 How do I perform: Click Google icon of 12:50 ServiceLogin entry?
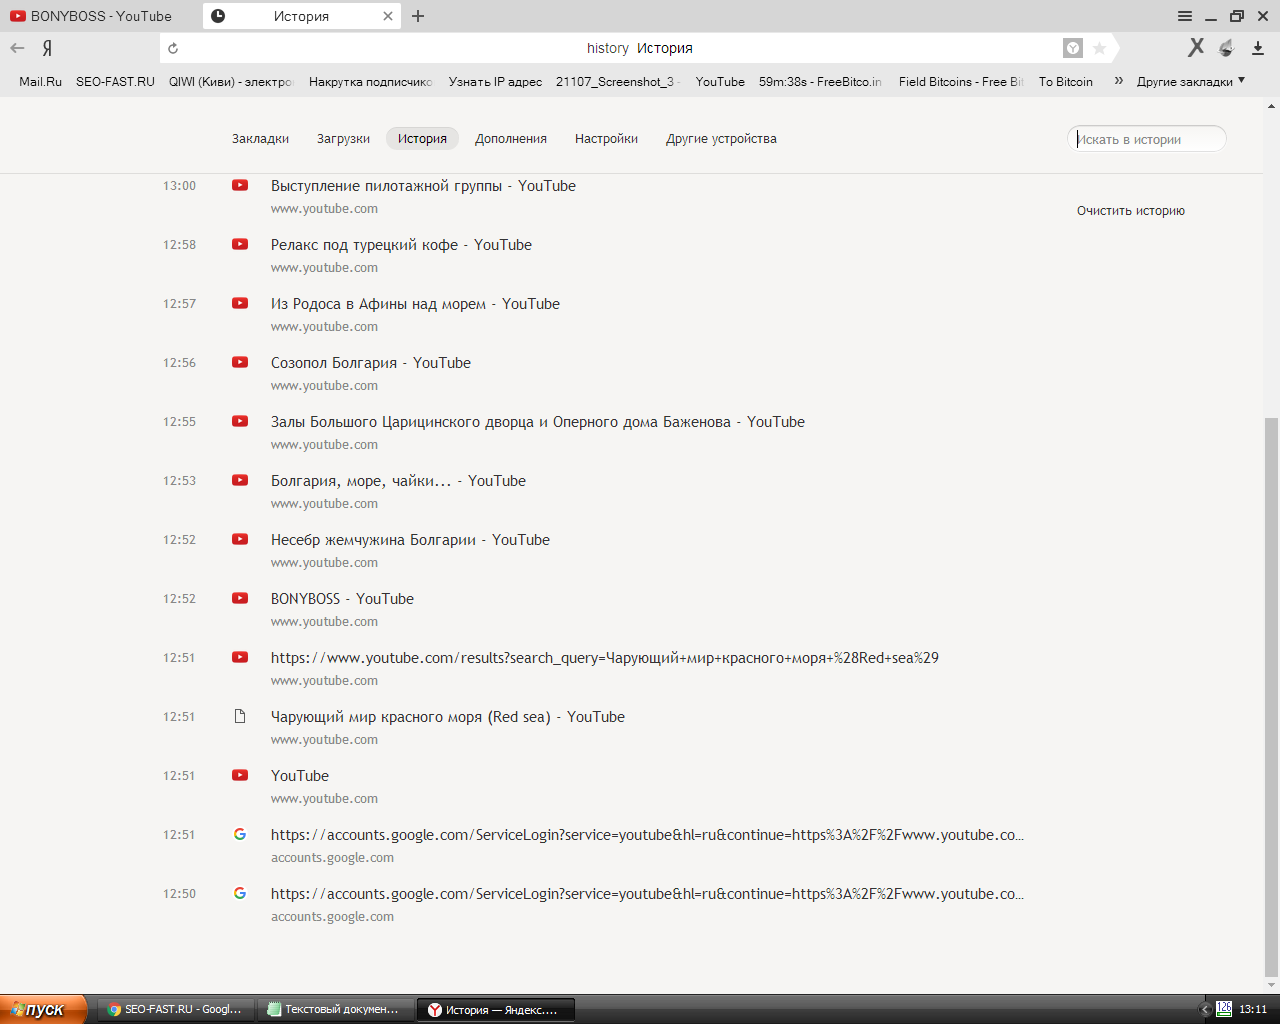(x=240, y=893)
